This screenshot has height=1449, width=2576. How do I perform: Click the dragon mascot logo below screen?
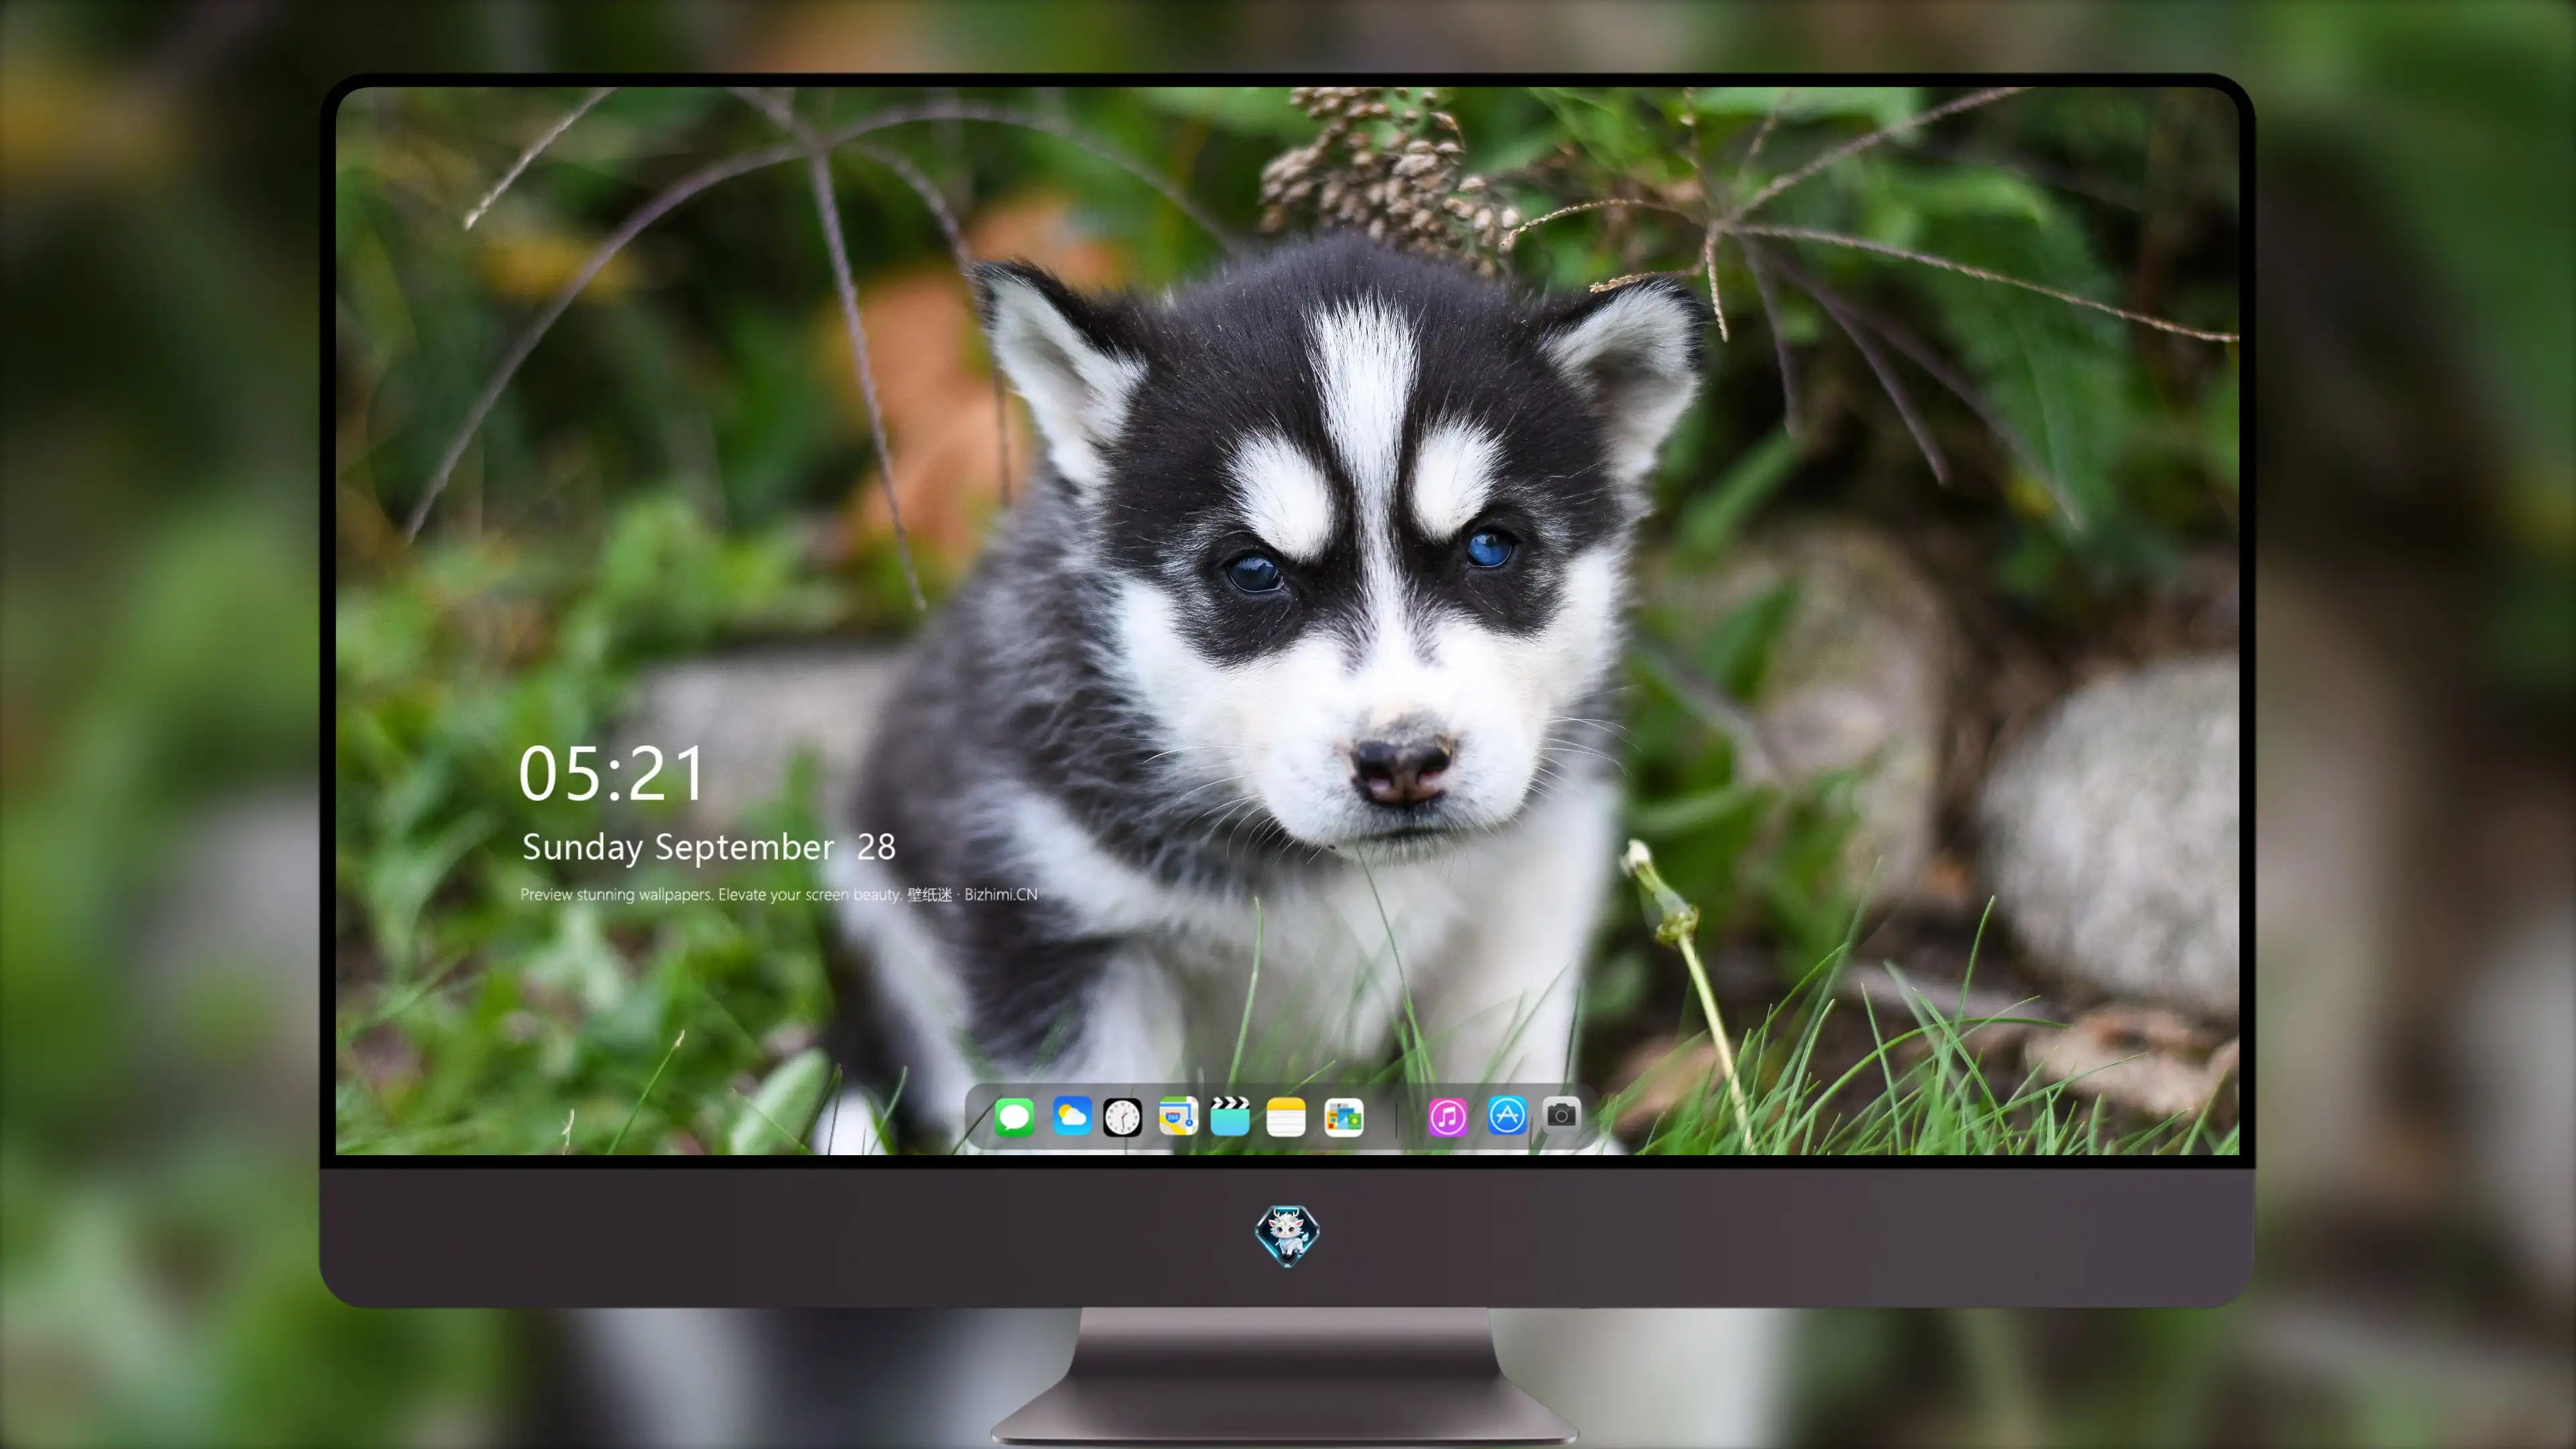coord(1287,1235)
